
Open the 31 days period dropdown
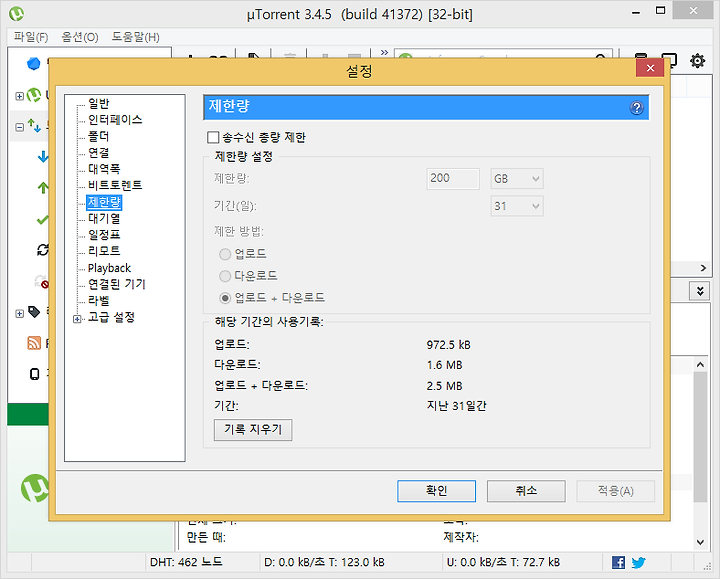tap(517, 206)
